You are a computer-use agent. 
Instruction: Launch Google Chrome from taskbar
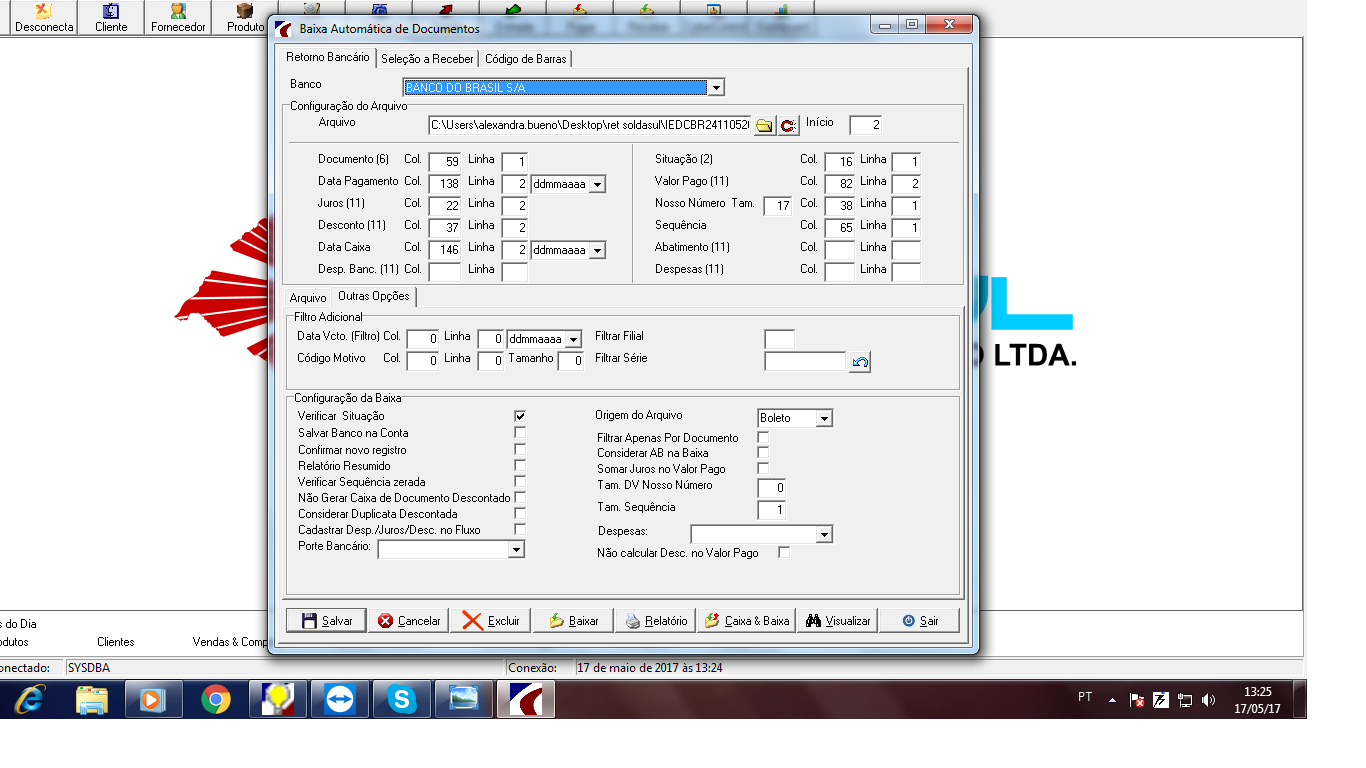pyautogui.click(x=216, y=699)
